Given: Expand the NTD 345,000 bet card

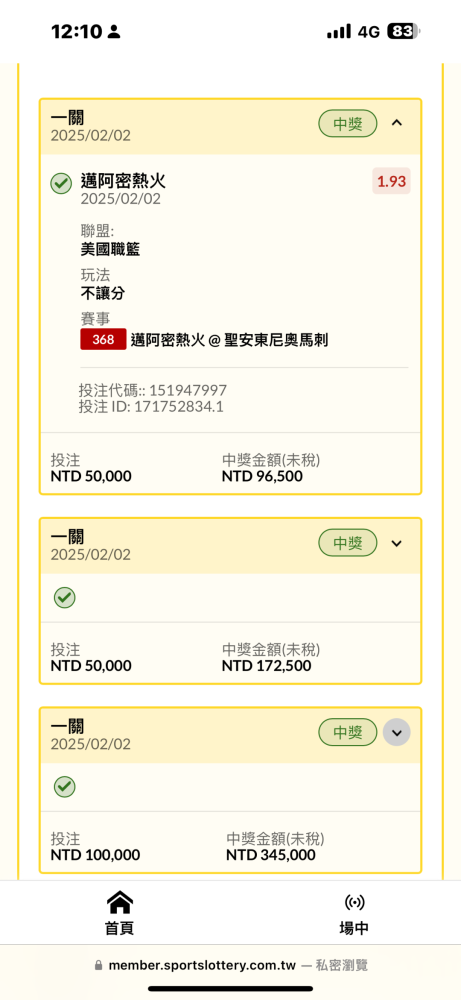Looking at the screenshot, I should click(x=397, y=732).
